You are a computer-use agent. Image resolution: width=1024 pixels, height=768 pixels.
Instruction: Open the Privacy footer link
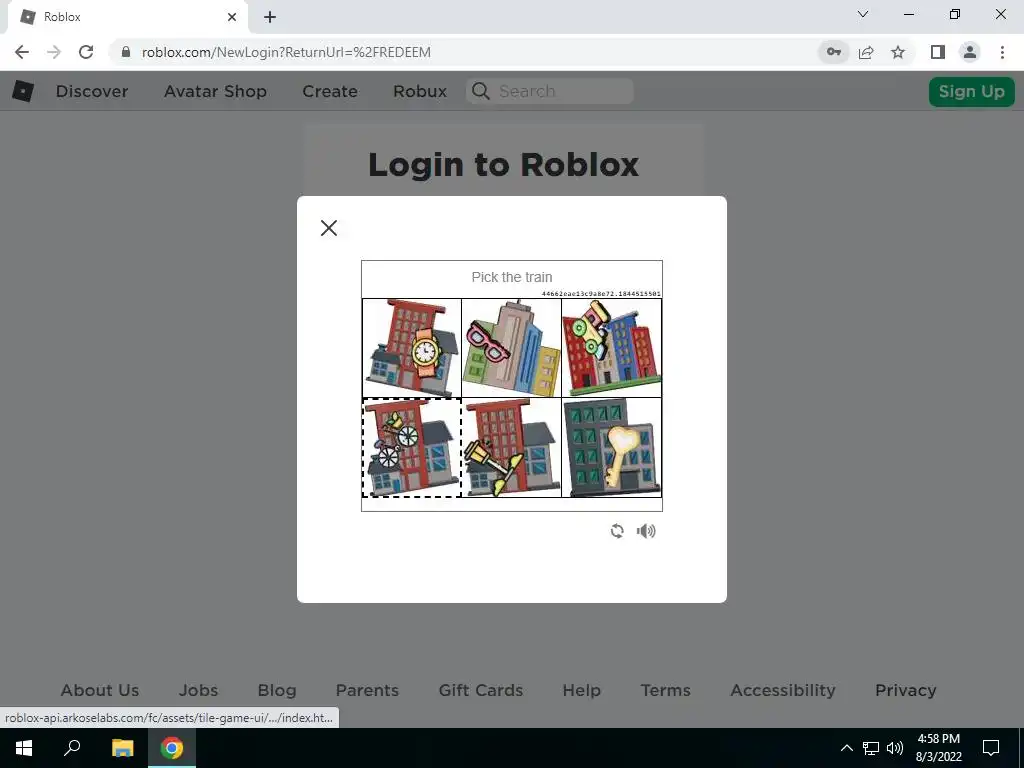pos(906,690)
